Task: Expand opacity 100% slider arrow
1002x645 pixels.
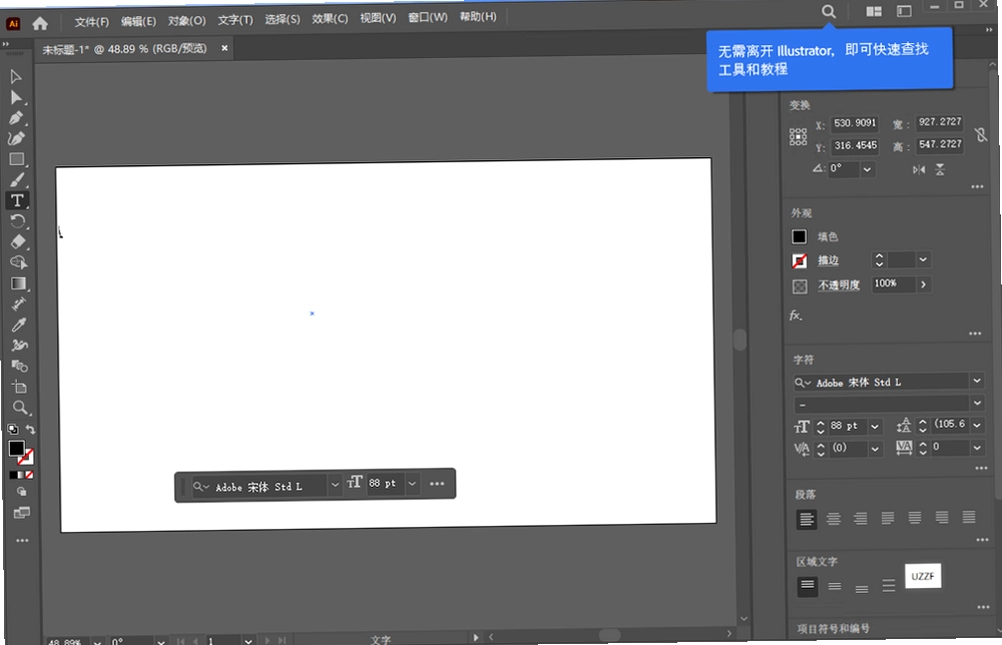Action: 923,284
